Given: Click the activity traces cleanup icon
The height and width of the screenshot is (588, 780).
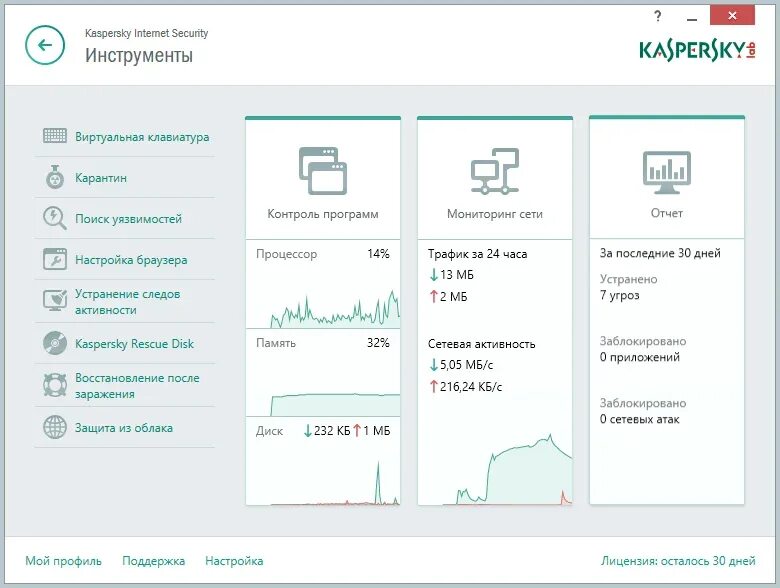Looking at the screenshot, I should (x=55, y=300).
